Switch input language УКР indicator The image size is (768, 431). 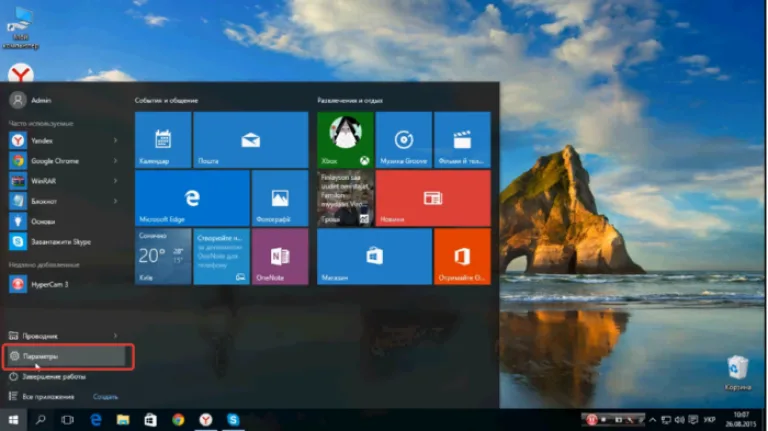tap(709, 420)
